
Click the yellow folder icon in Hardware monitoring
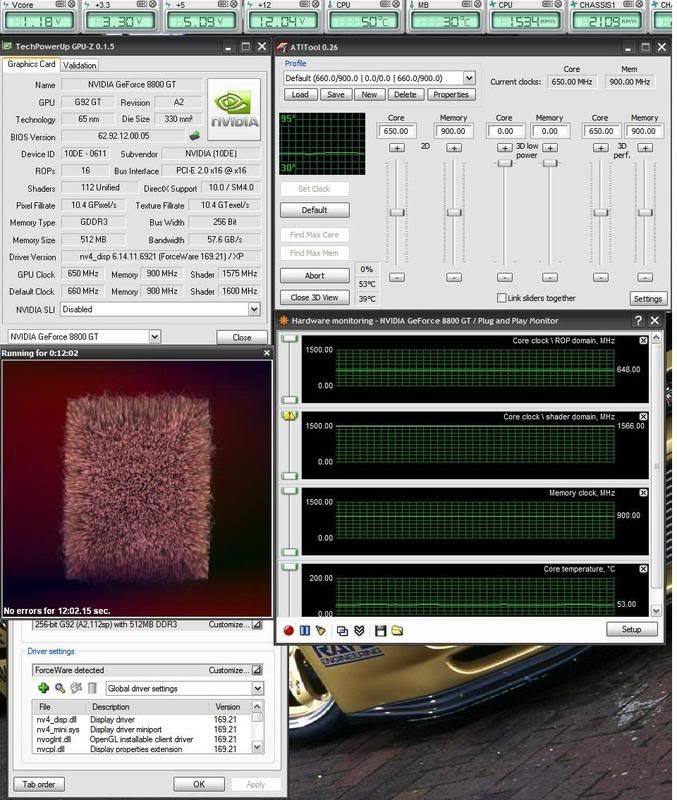397,630
